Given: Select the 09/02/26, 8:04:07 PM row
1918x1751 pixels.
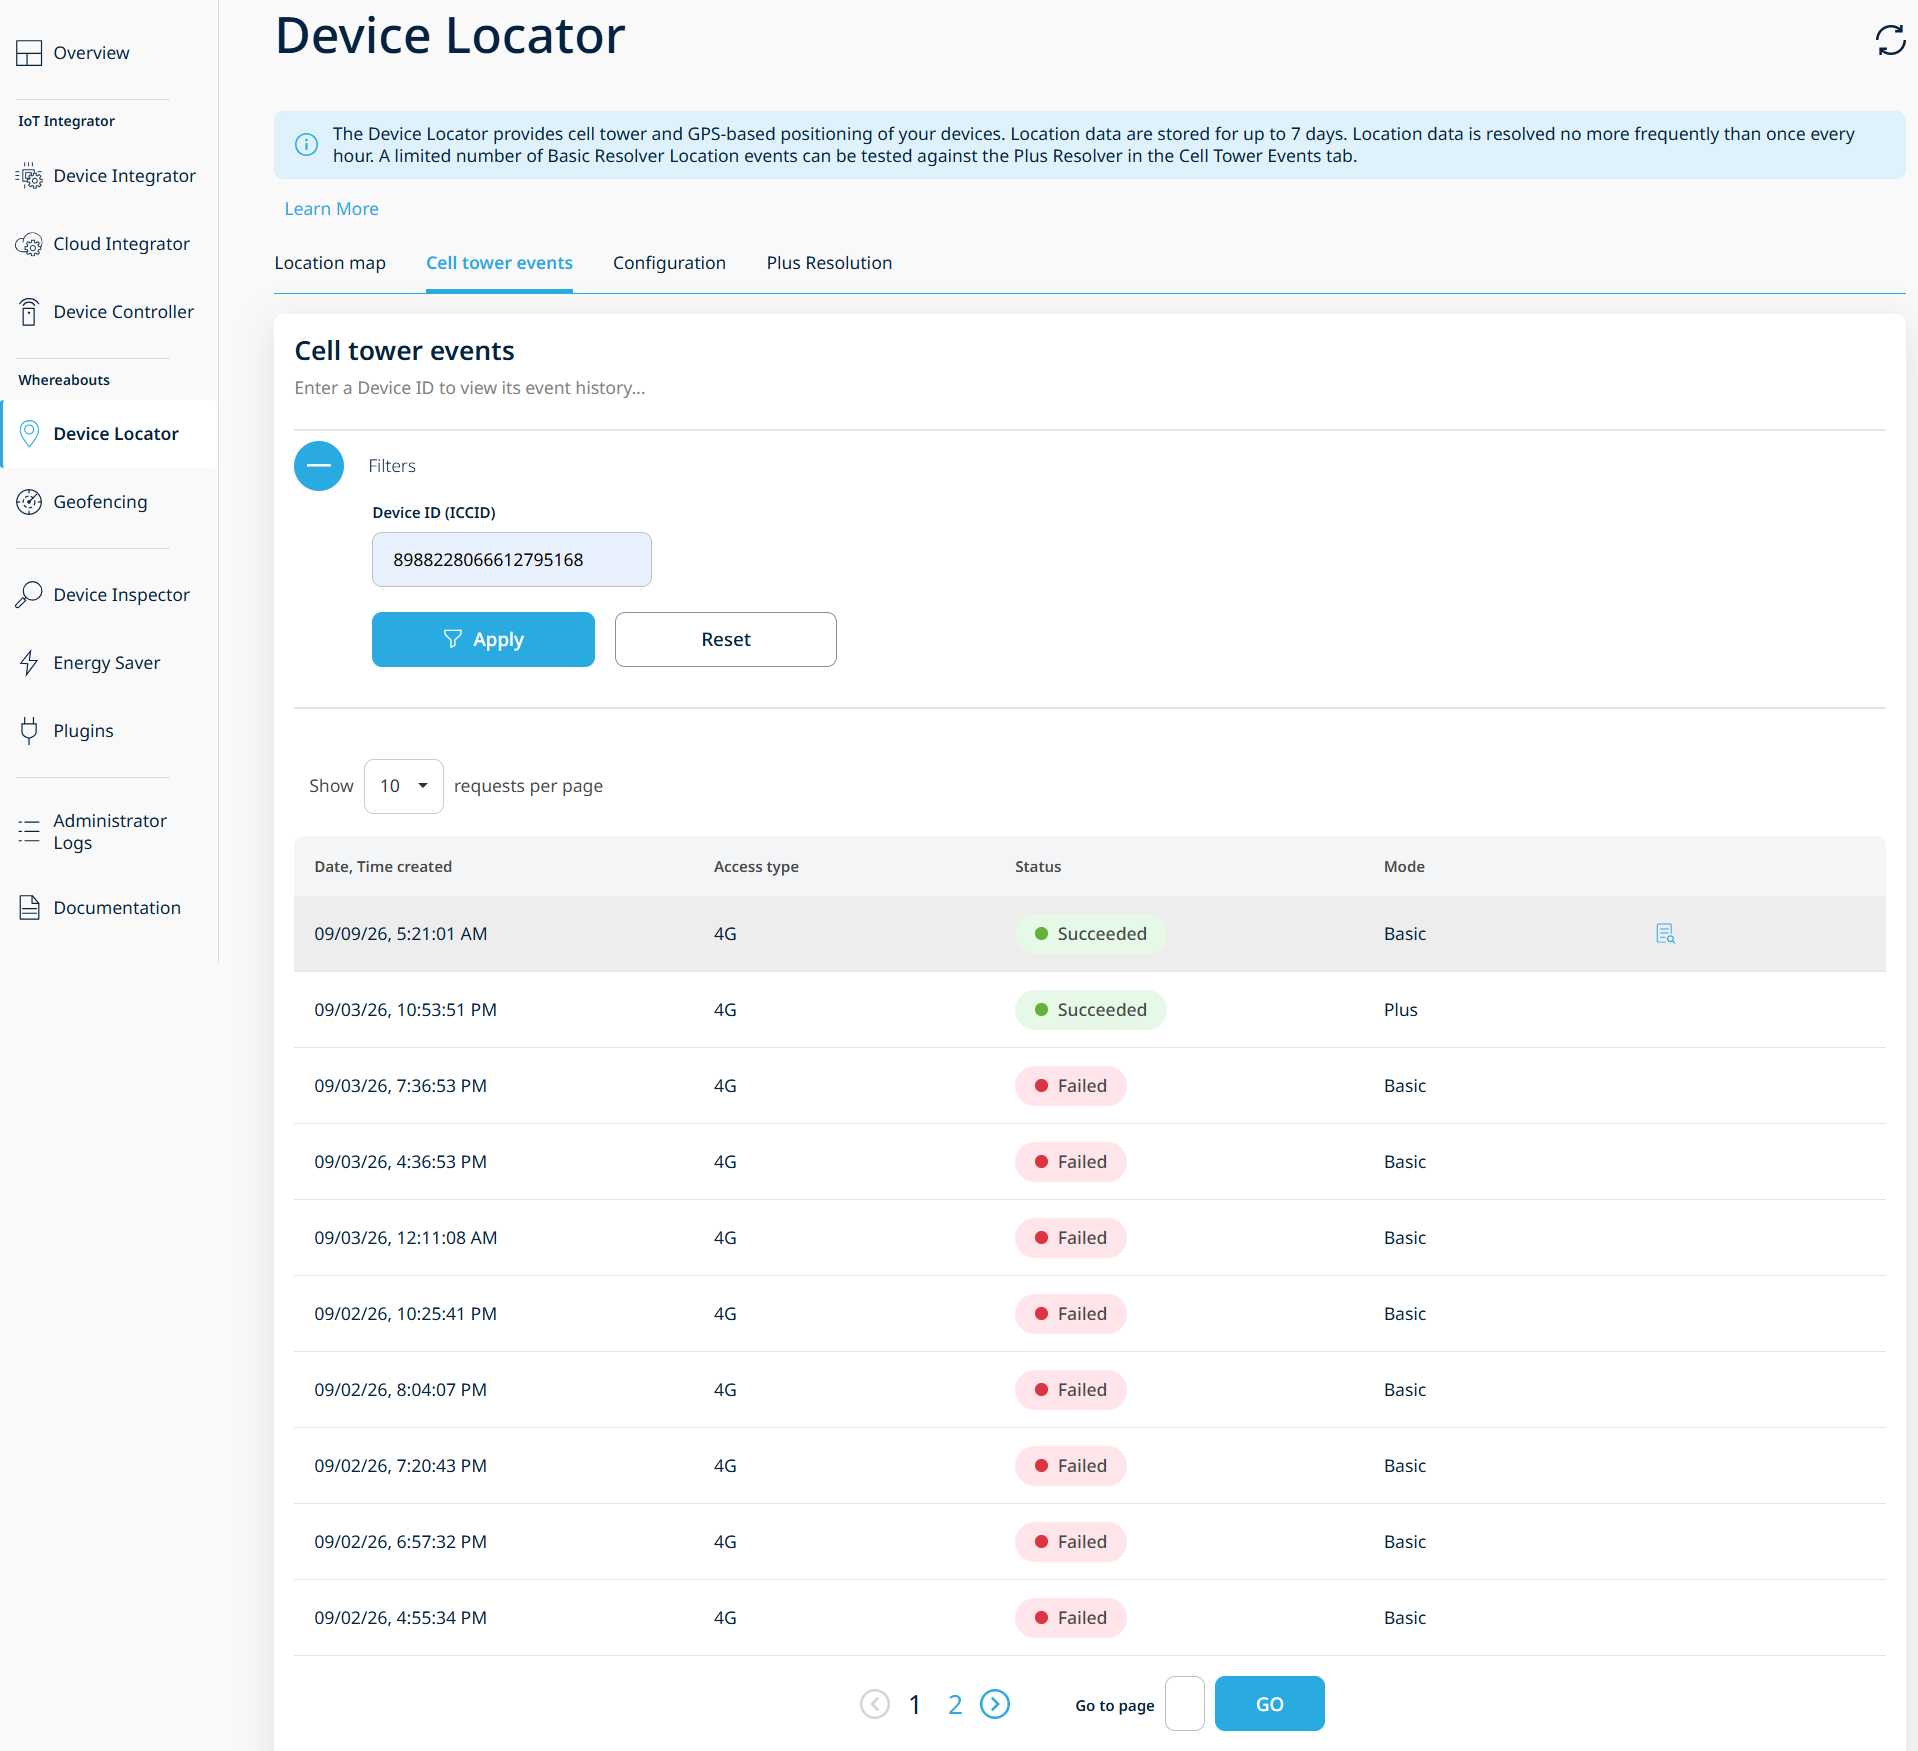Looking at the screenshot, I should click(1090, 1390).
